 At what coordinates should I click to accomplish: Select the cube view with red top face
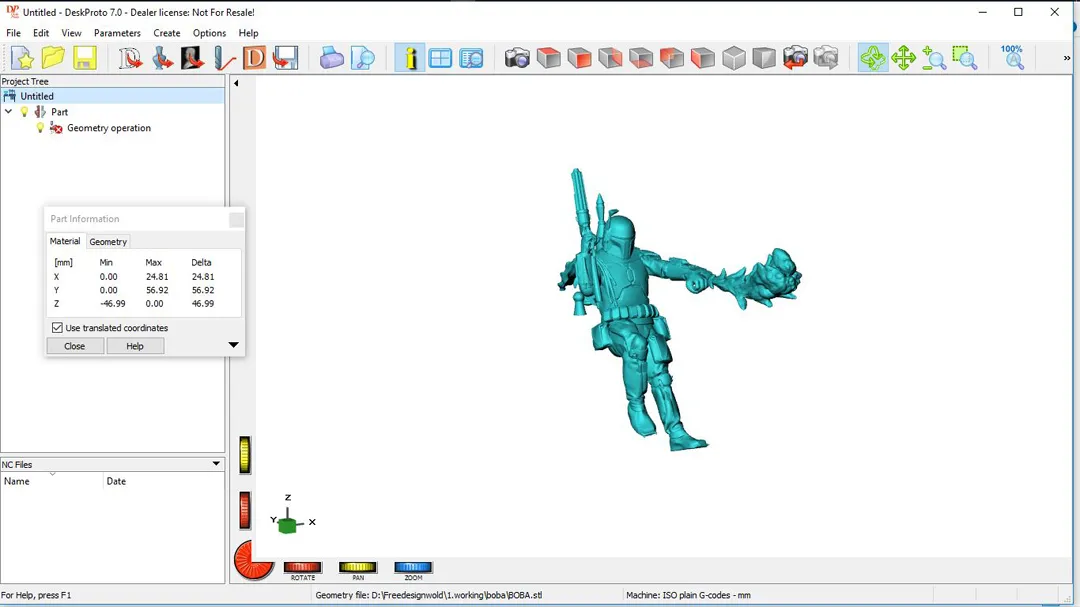[x=548, y=58]
